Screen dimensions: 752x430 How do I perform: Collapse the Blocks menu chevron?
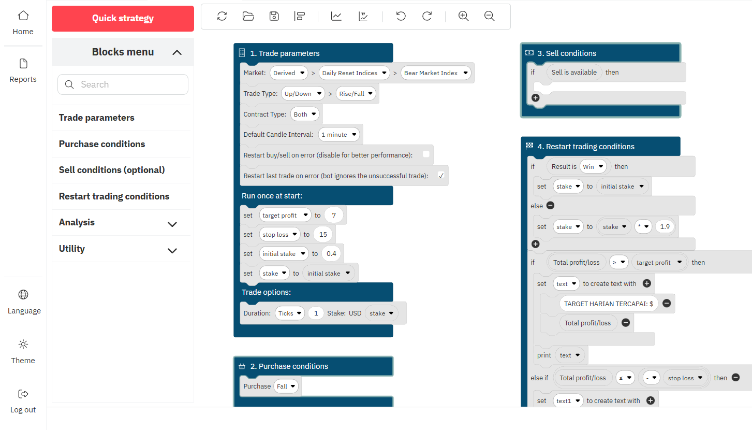click(177, 52)
